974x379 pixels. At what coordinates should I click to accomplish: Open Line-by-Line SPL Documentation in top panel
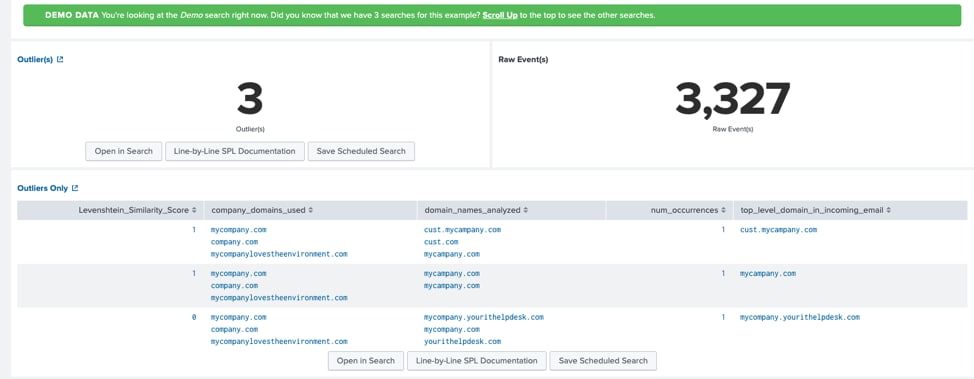tap(235, 151)
